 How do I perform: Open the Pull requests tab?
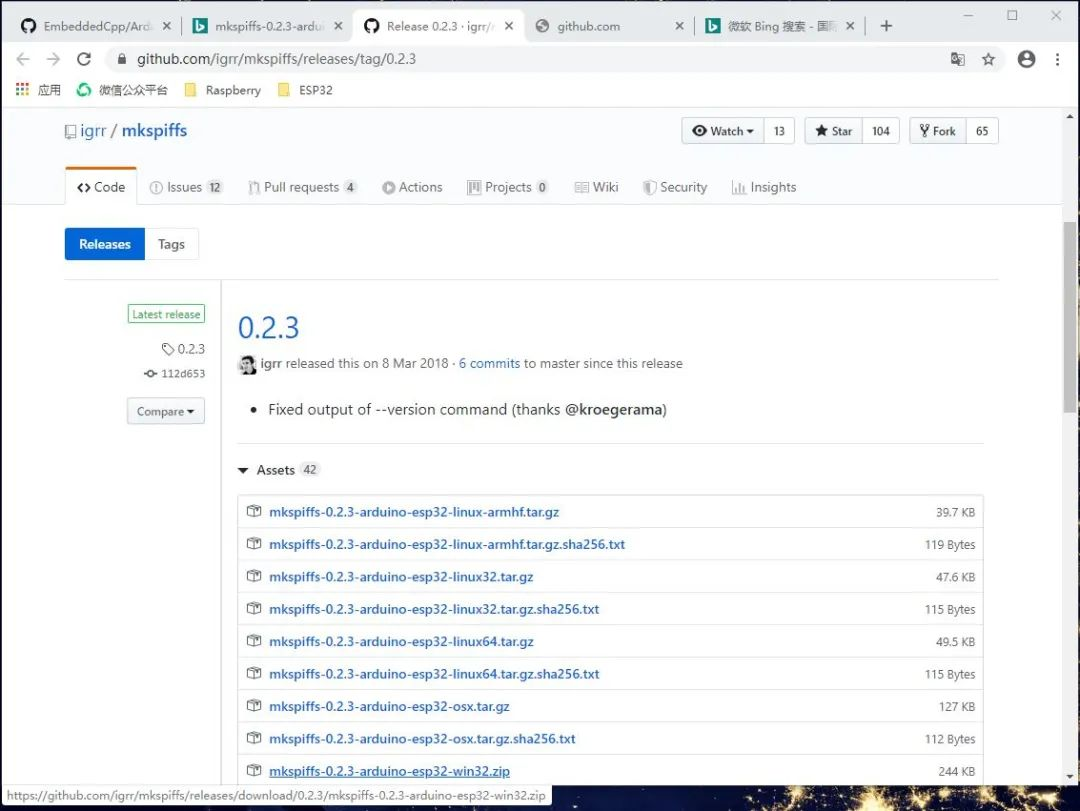pos(302,187)
